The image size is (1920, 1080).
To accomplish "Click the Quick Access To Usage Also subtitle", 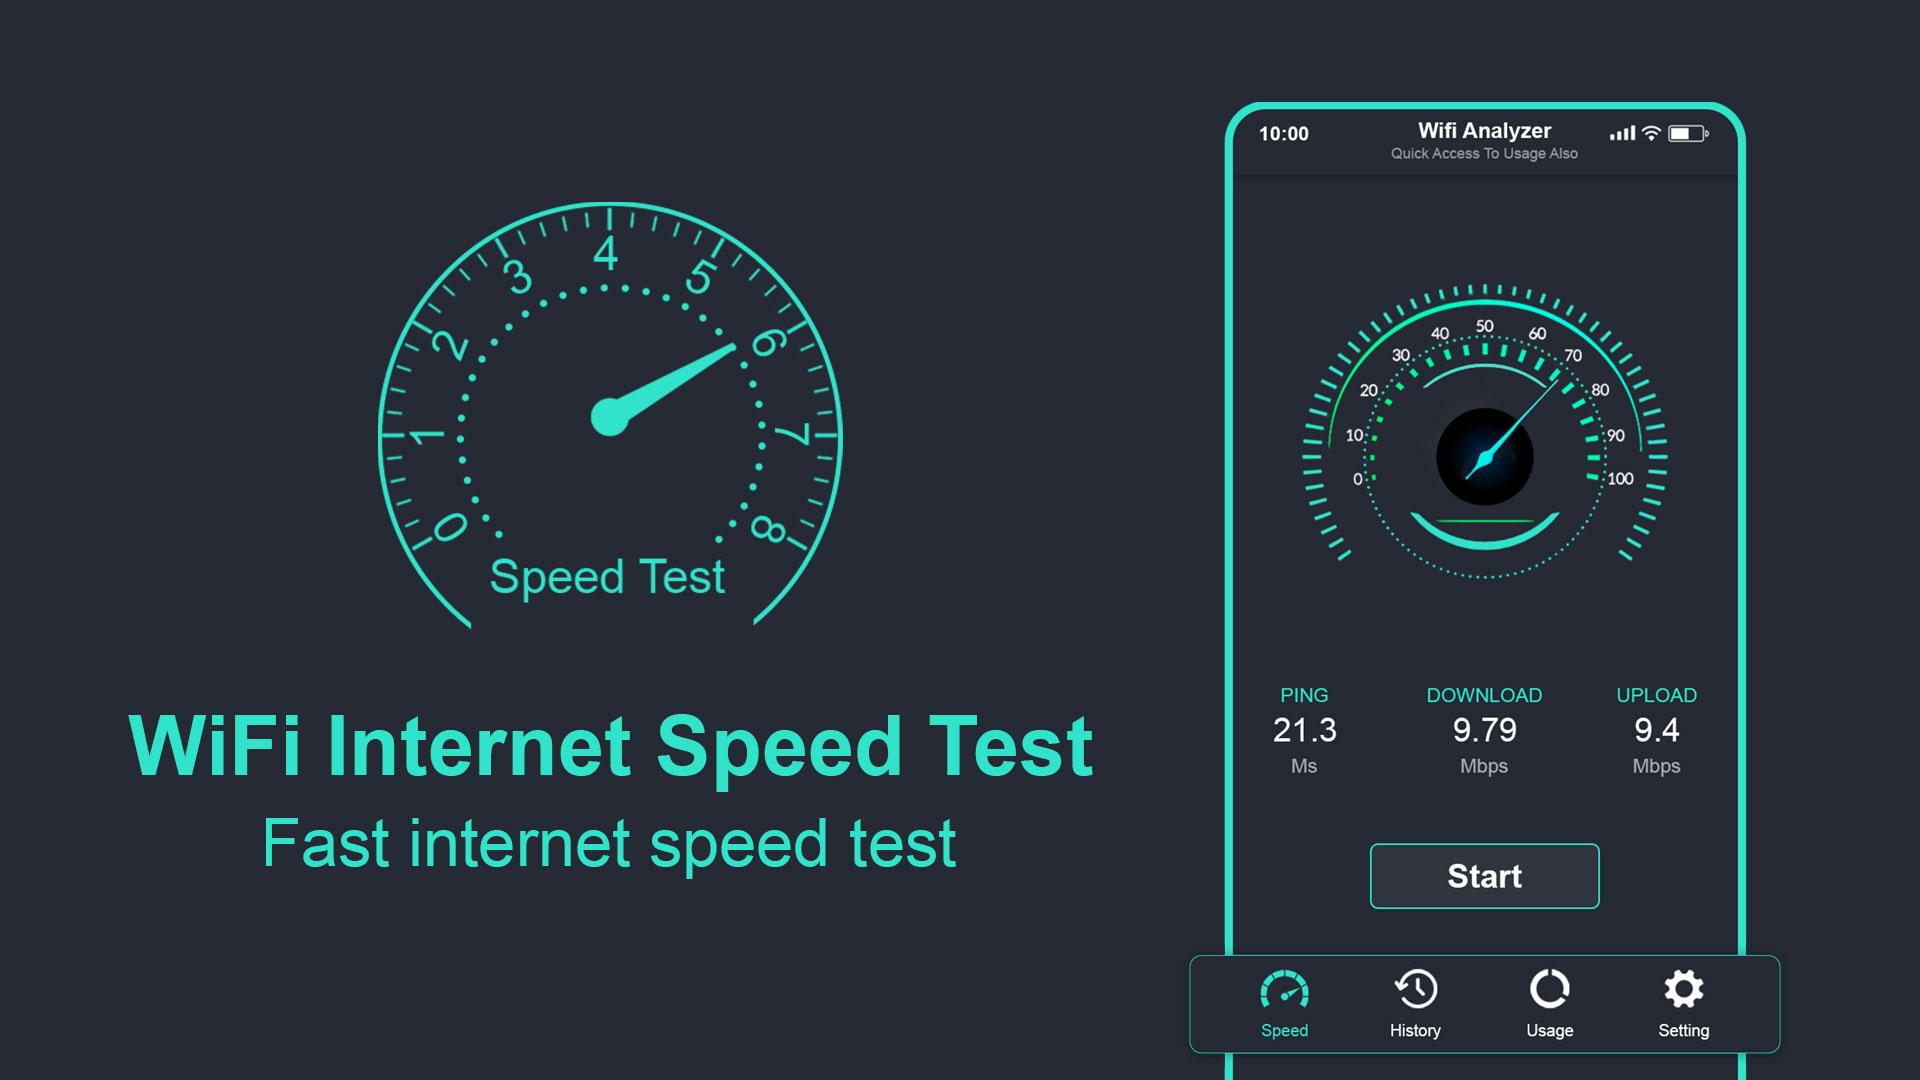I will point(1484,154).
